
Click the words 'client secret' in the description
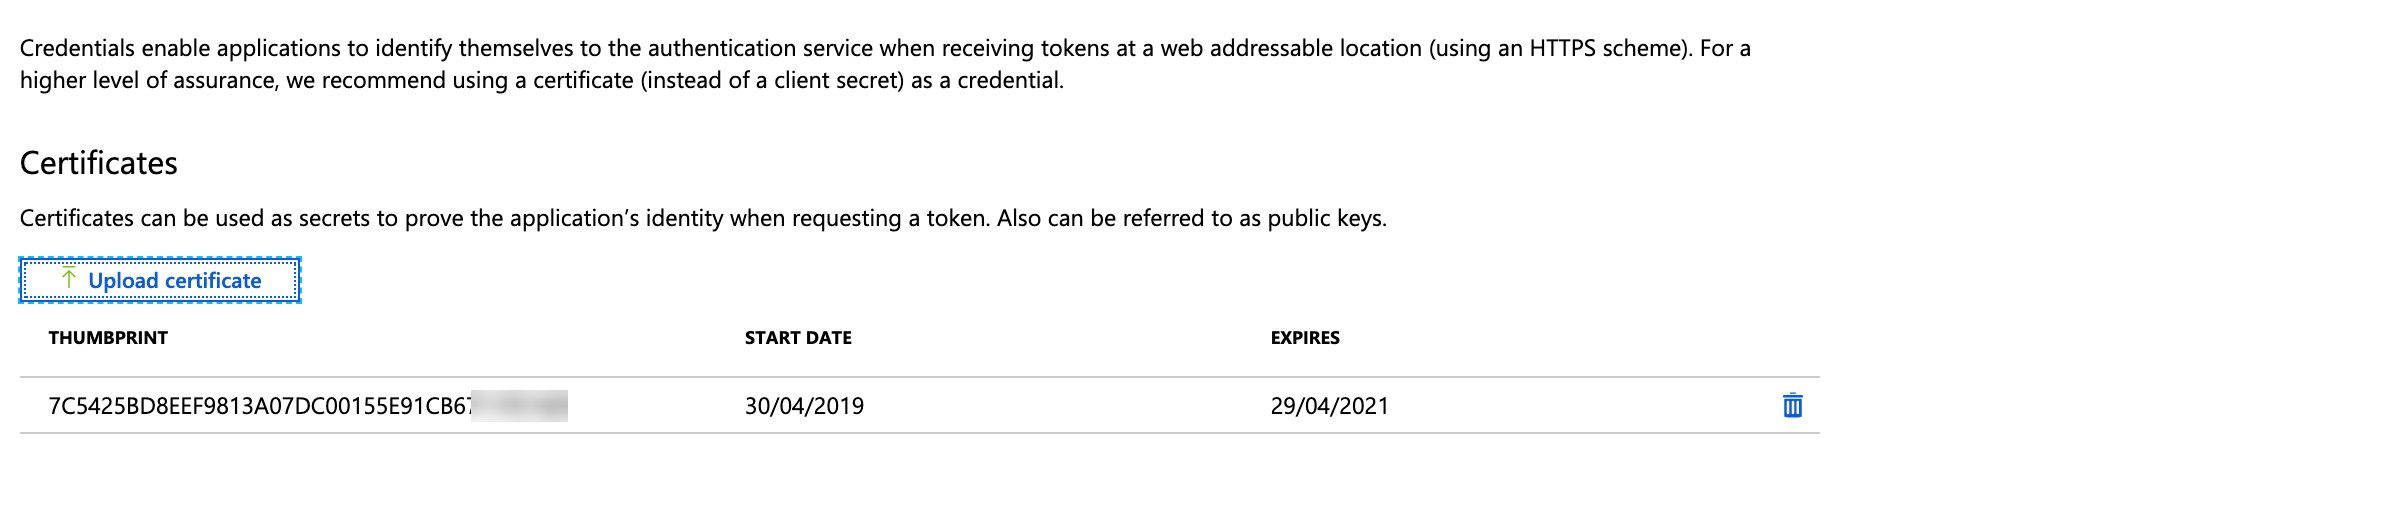(x=838, y=80)
